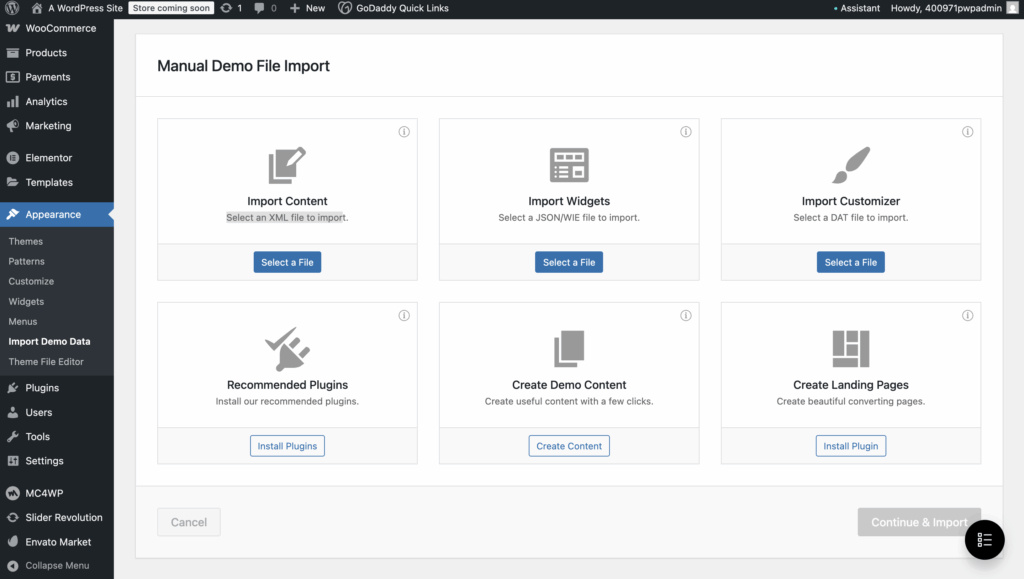Click the Create Content button
The image size is (1024, 579).
pyautogui.click(x=569, y=446)
